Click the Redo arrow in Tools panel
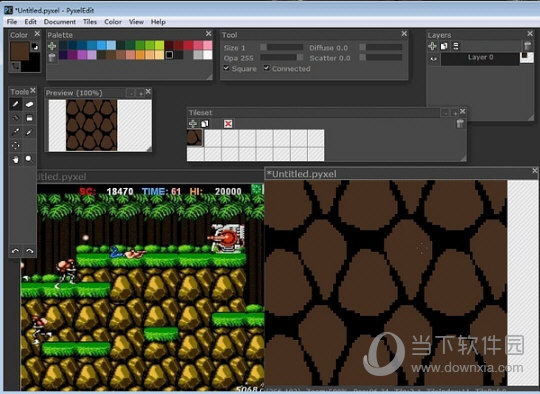The width and height of the screenshot is (540, 394). pyautogui.click(x=29, y=251)
